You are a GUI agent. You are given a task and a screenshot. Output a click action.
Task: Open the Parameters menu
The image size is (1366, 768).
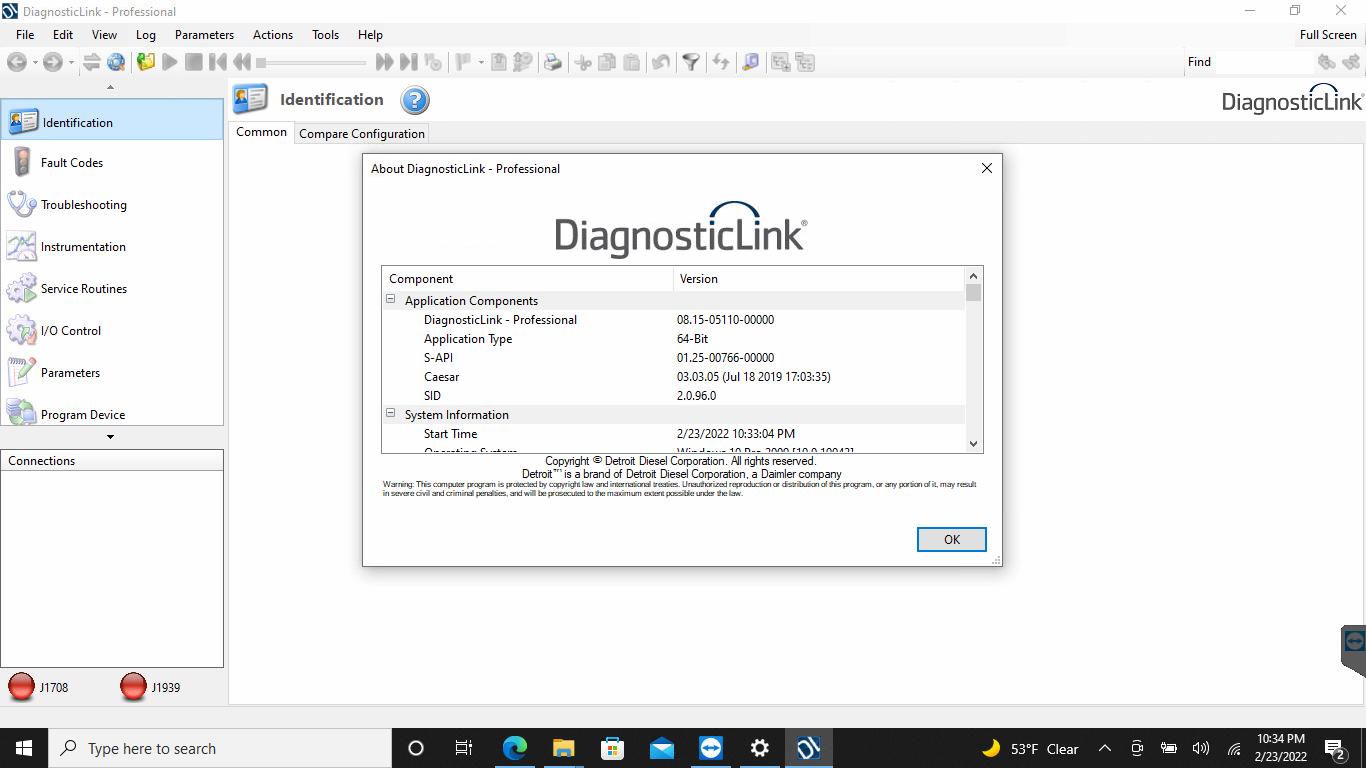tap(204, 34)
